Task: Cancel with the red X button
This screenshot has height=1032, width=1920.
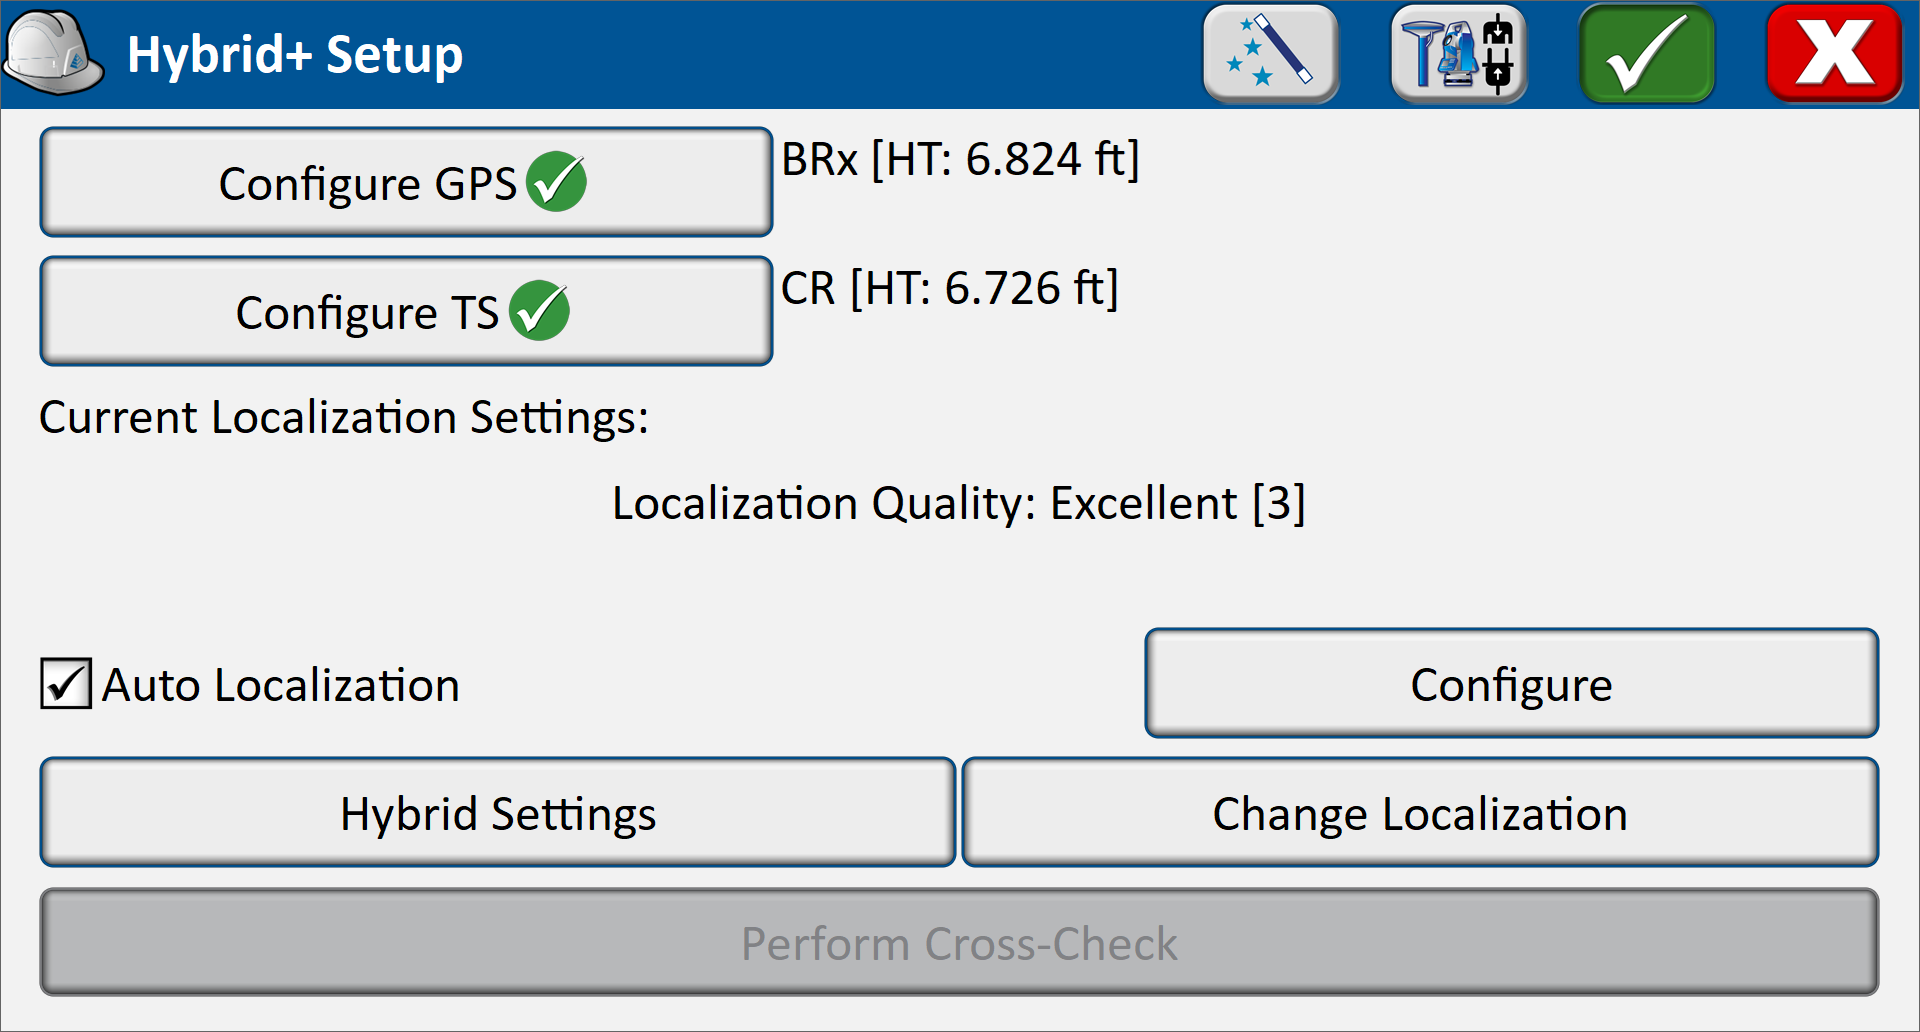Action: coord(1835,53)
